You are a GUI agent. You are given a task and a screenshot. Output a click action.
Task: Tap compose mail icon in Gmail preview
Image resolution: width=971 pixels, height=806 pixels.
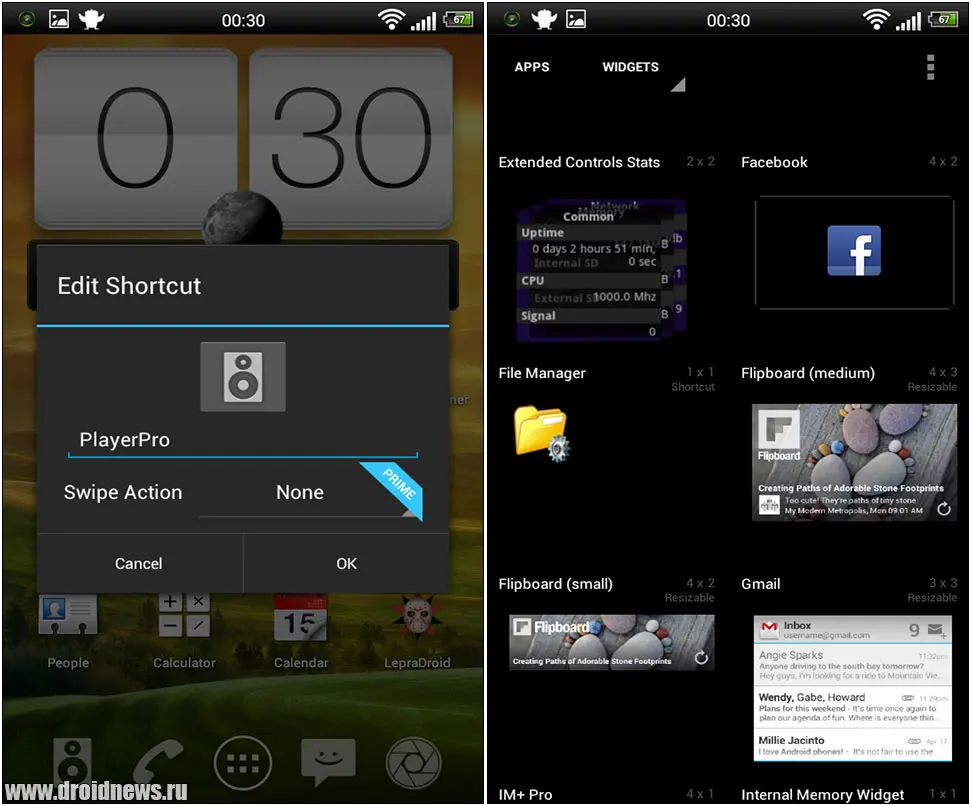937,630
